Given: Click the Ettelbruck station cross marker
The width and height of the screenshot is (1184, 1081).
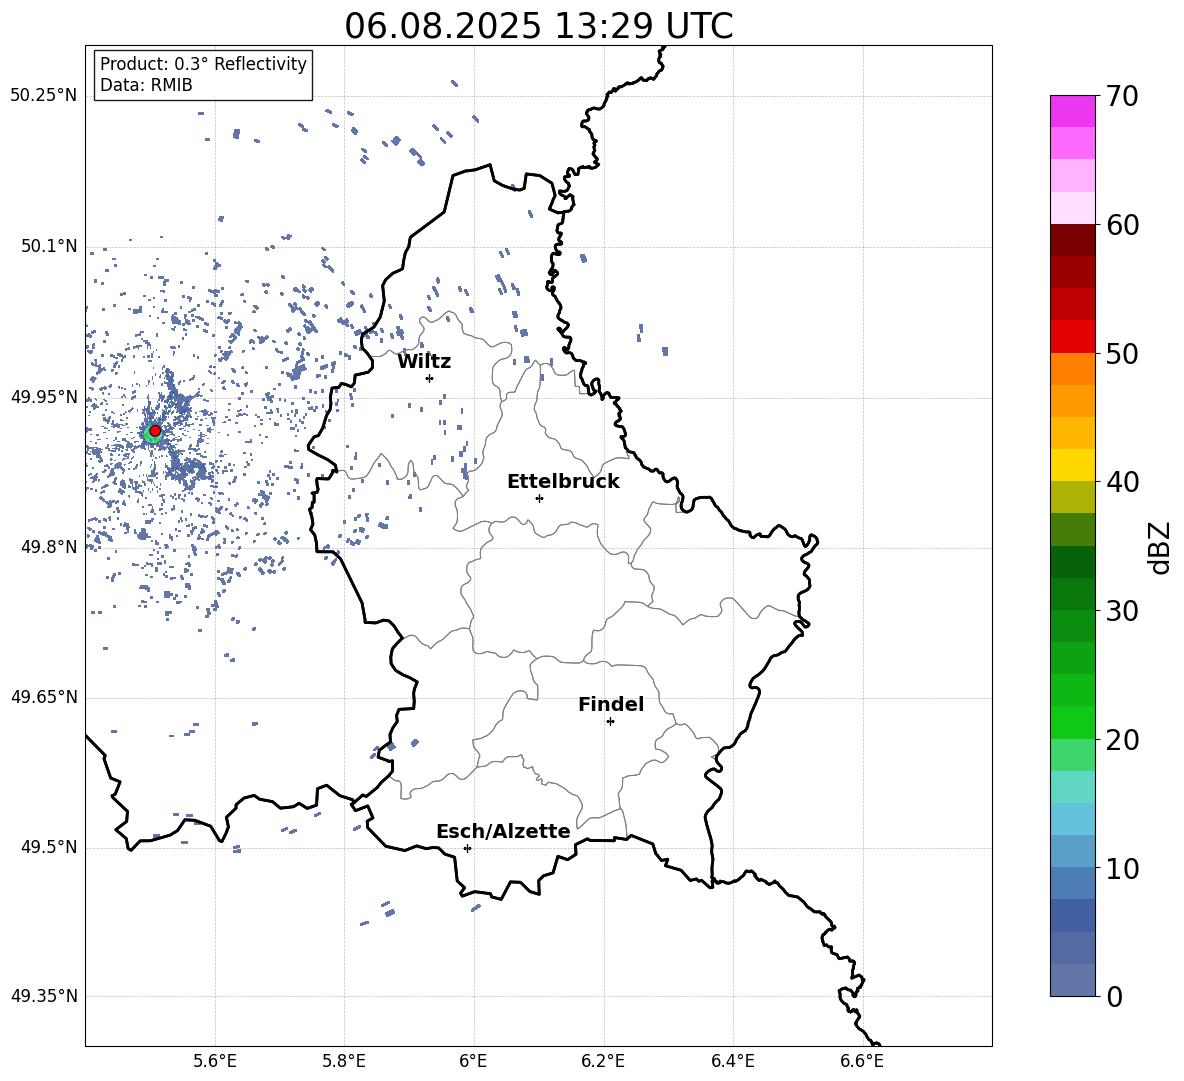Looking at the screenshot, I should pyautogui.click(x=539, y=498).
